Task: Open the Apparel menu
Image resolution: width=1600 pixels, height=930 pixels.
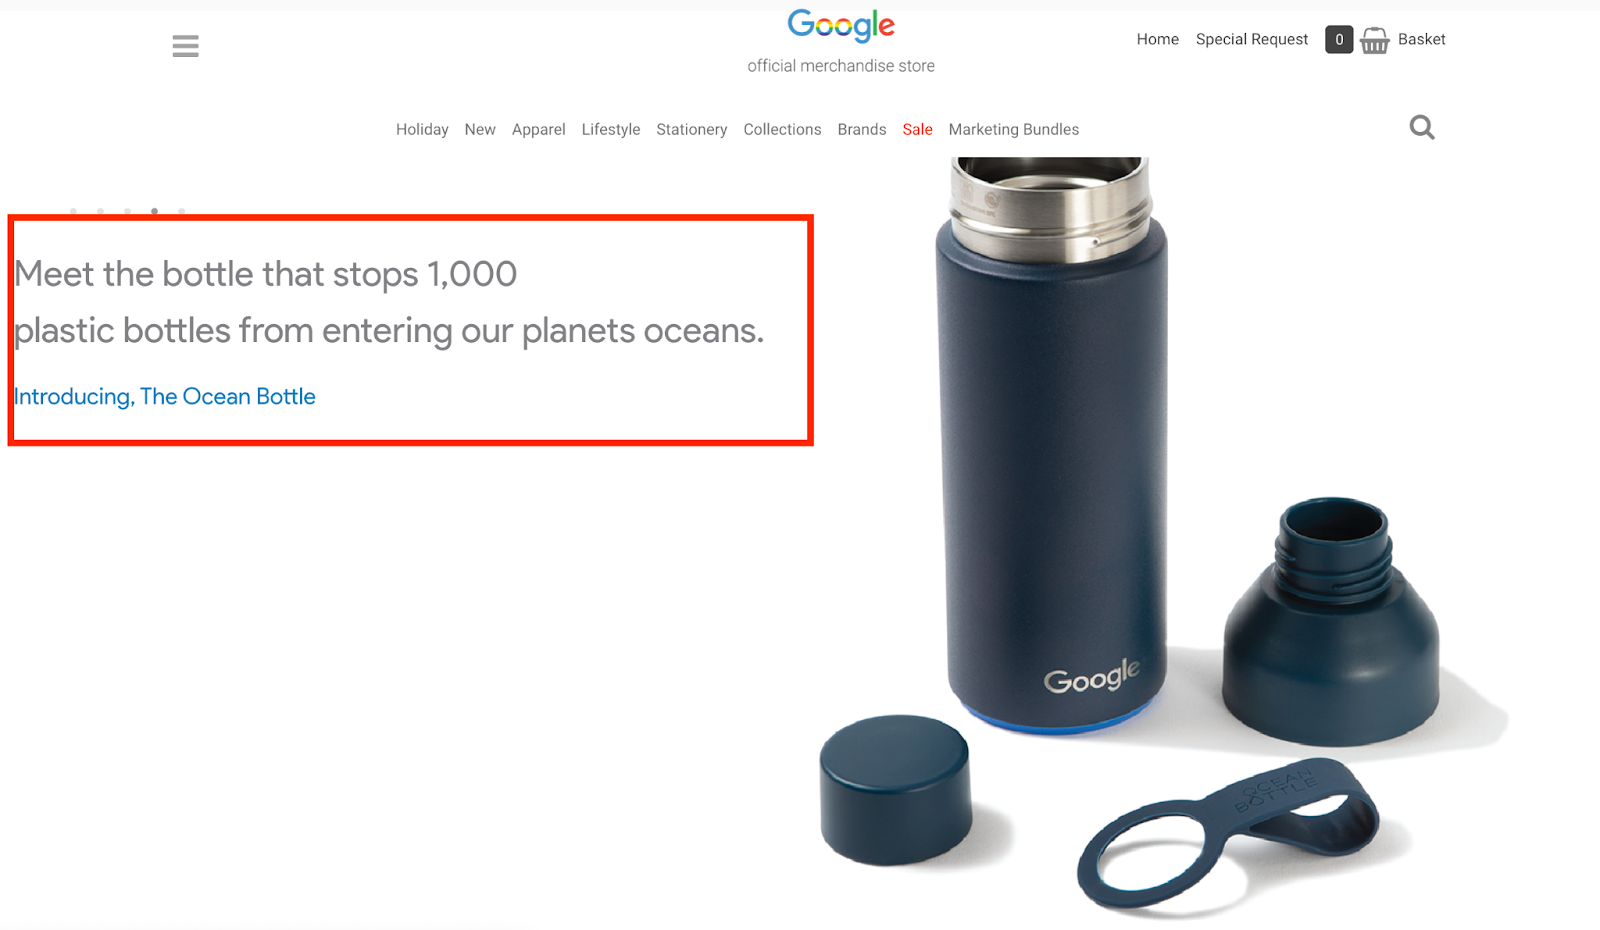Action: [539, 129]
